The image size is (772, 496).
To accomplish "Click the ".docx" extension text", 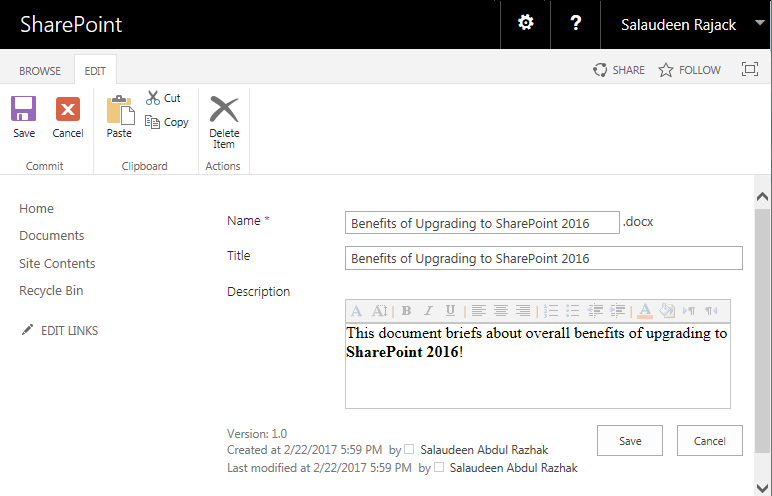I will 638,222.
